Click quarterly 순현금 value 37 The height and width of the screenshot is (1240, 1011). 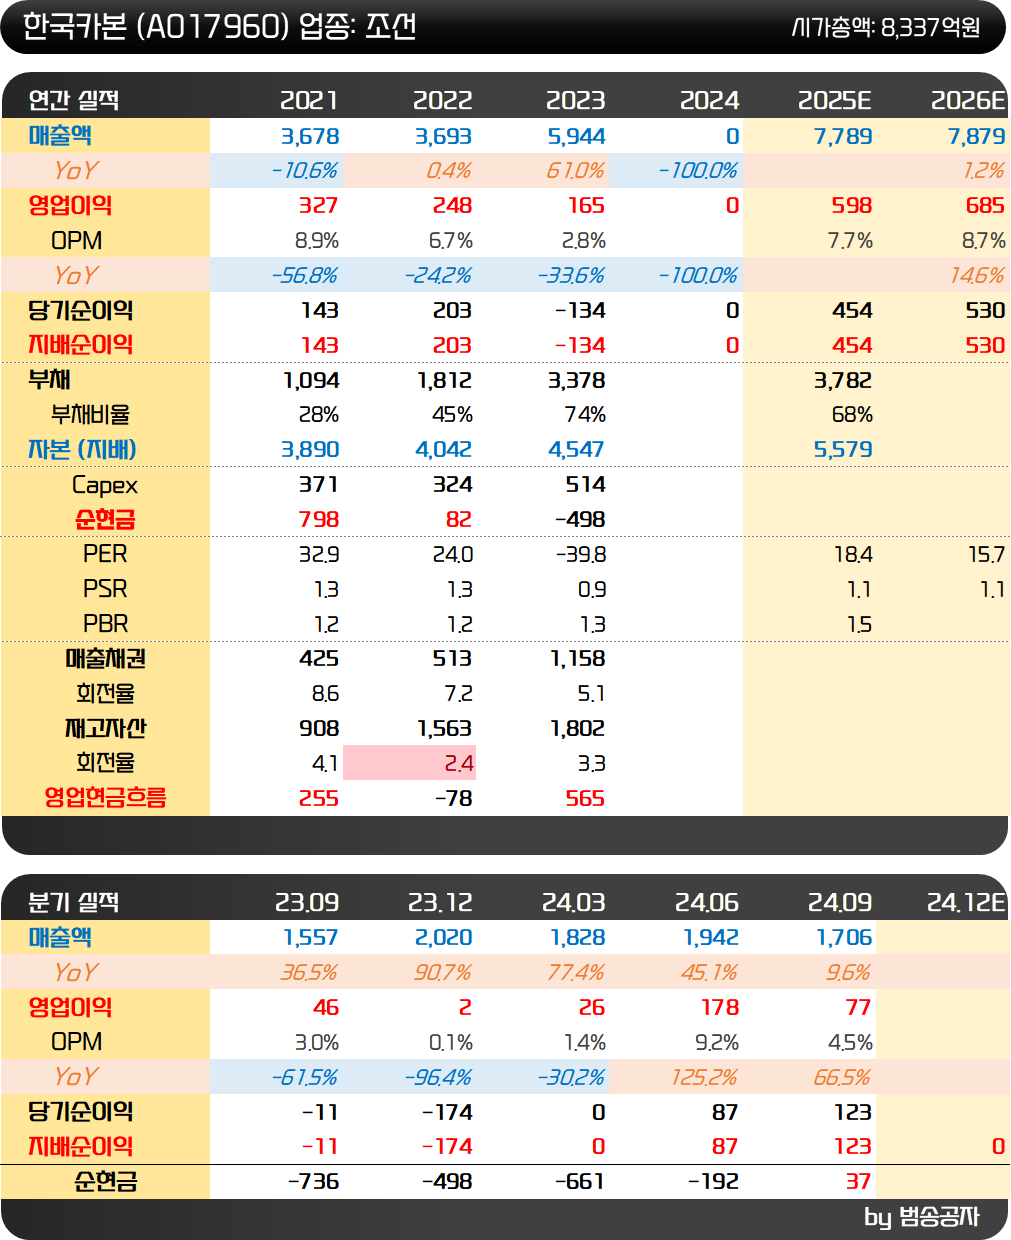click(x=858, y=1181)
